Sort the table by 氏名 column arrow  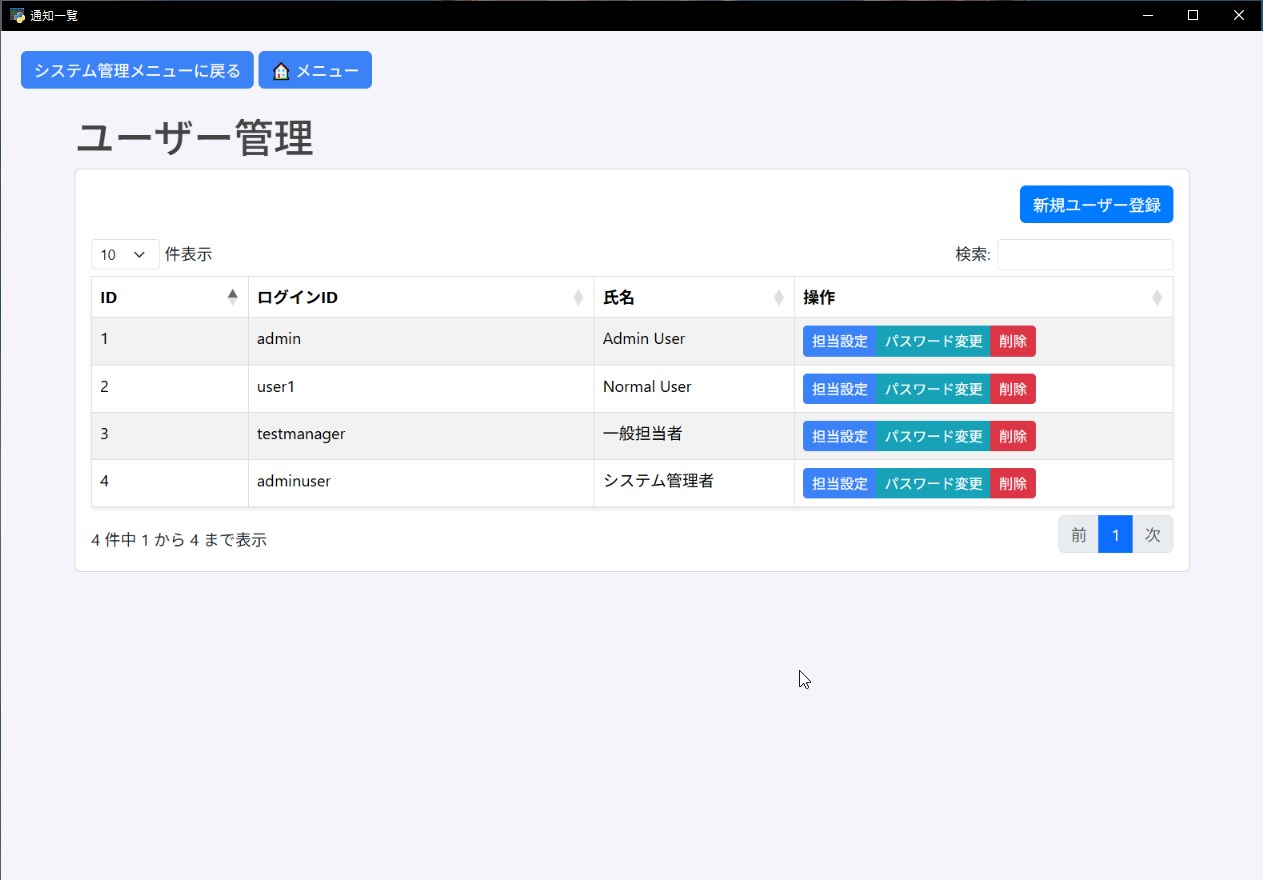pos(778,297)
